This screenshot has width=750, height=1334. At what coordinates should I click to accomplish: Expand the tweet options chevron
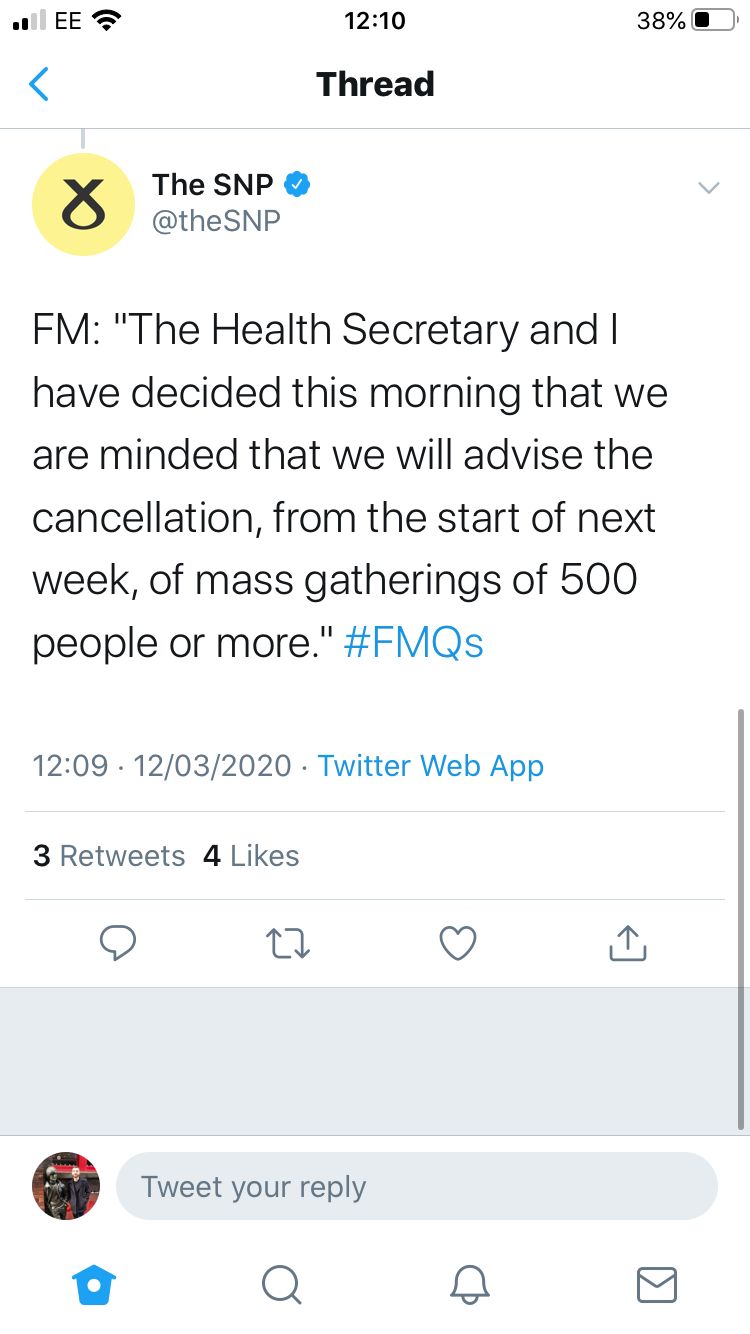tap(708, 188)
